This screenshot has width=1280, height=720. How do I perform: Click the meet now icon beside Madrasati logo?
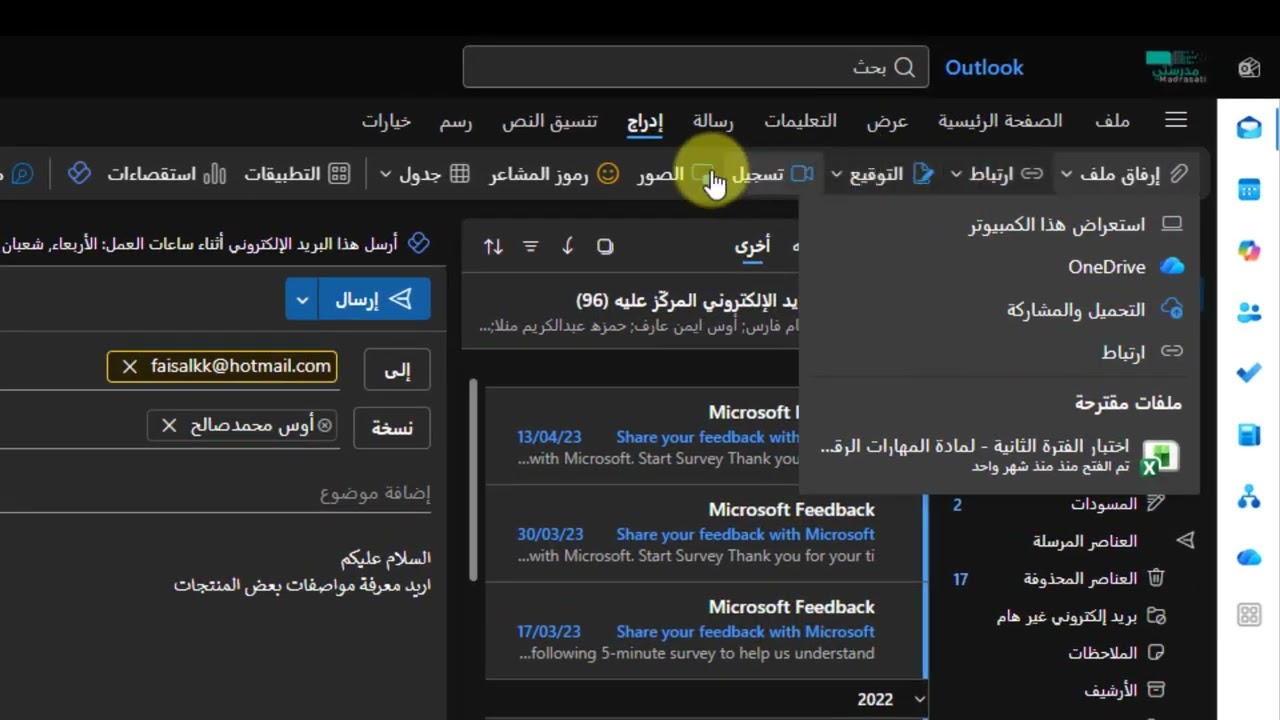[1249, 68]
